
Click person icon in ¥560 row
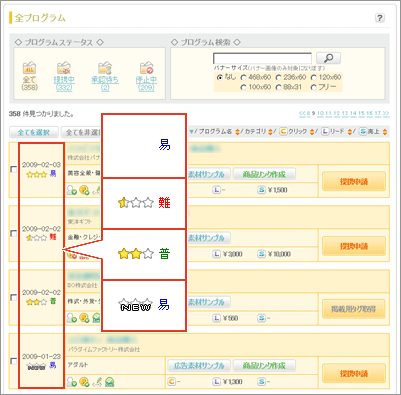click(71, 317)
